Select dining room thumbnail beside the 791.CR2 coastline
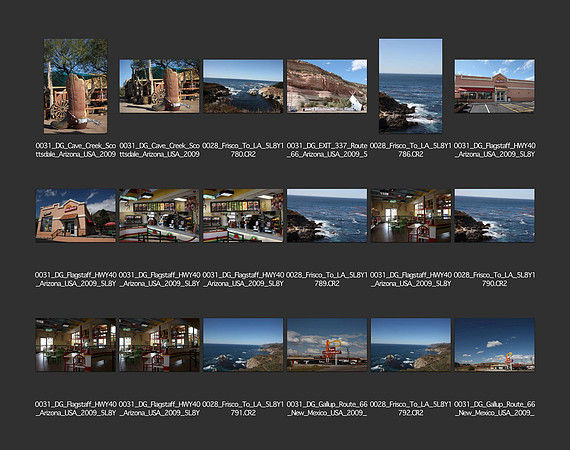The height and width of the screenshot is (450, 570). point(159,345)
